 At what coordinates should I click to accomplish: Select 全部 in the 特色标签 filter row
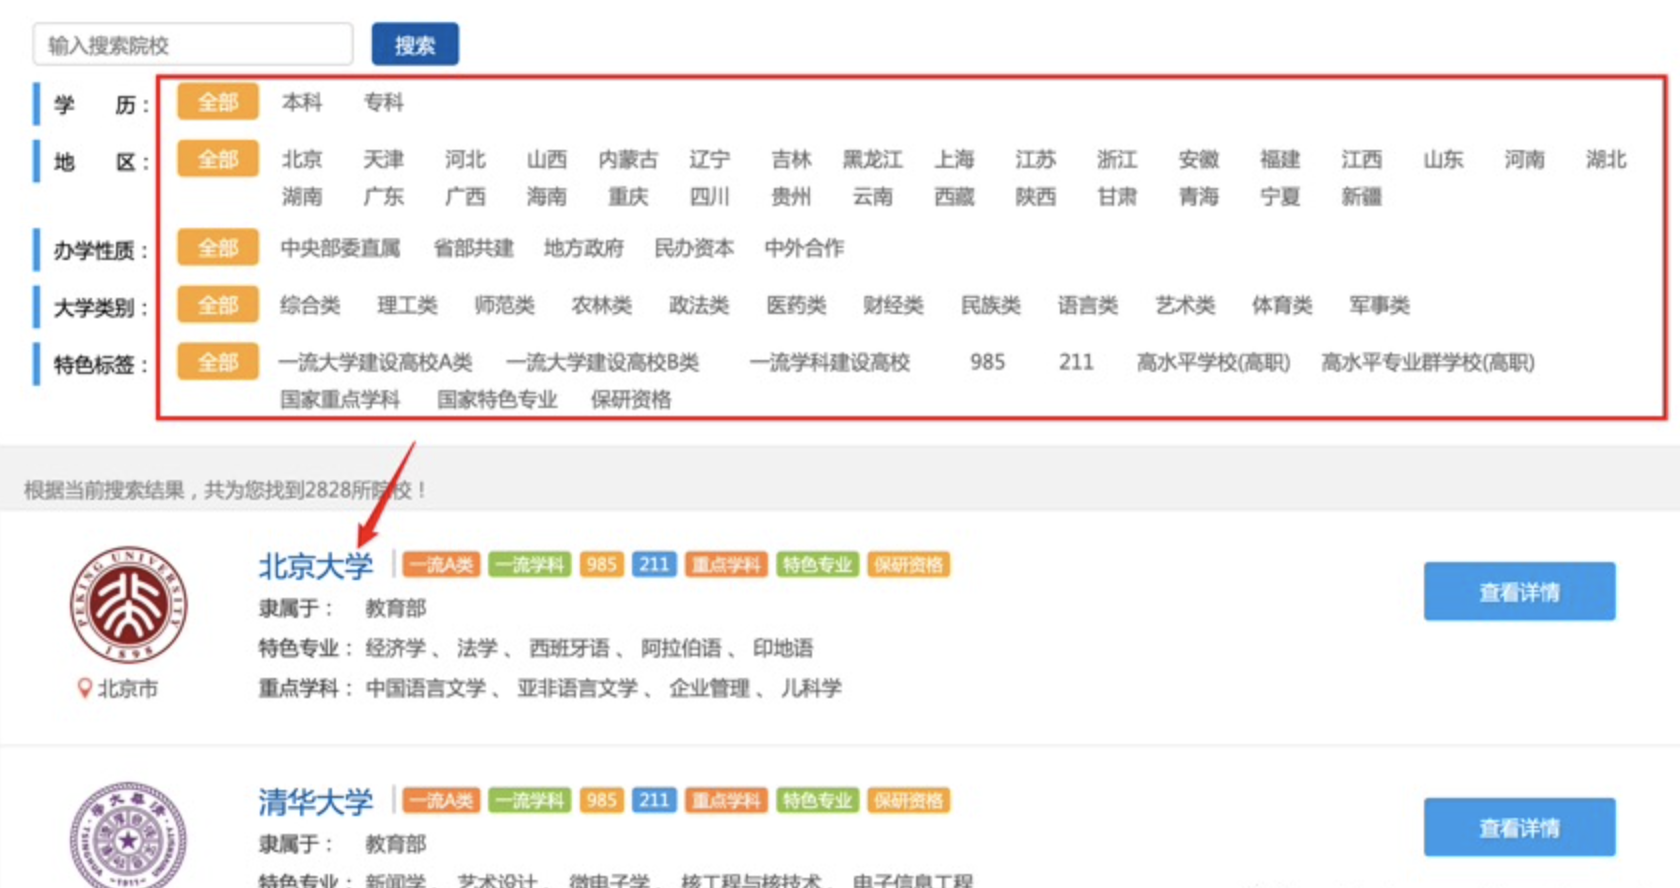pyautogui.click(x=218, y=362)
